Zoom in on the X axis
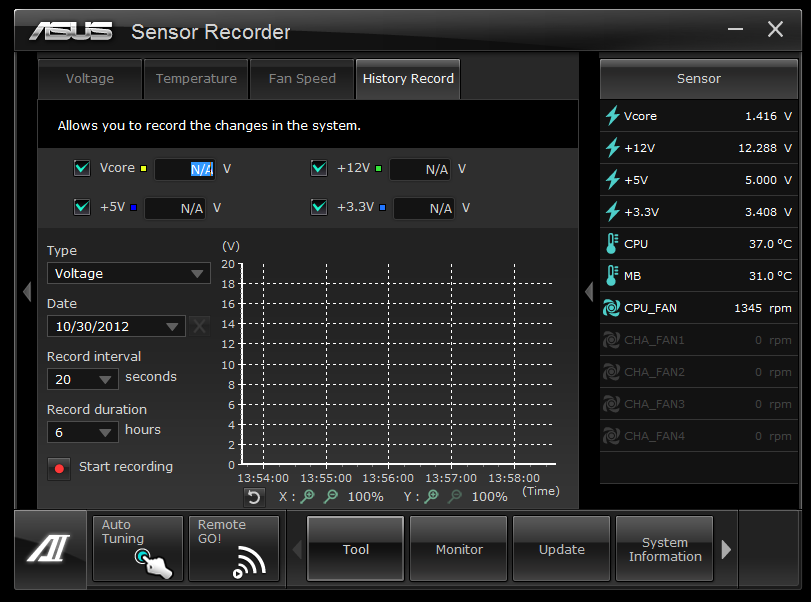This screenshot has width=811, height=602. click(x=308, y=497)
